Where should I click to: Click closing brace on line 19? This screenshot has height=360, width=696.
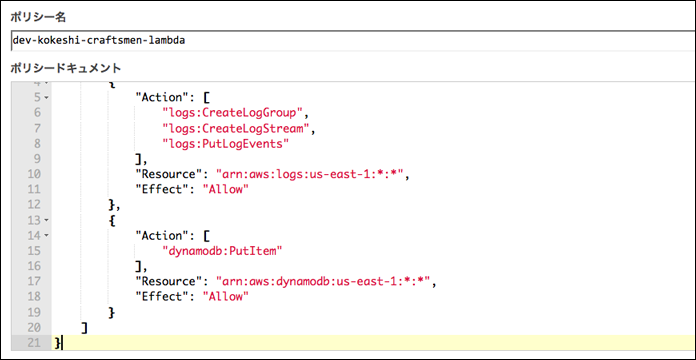112,313
